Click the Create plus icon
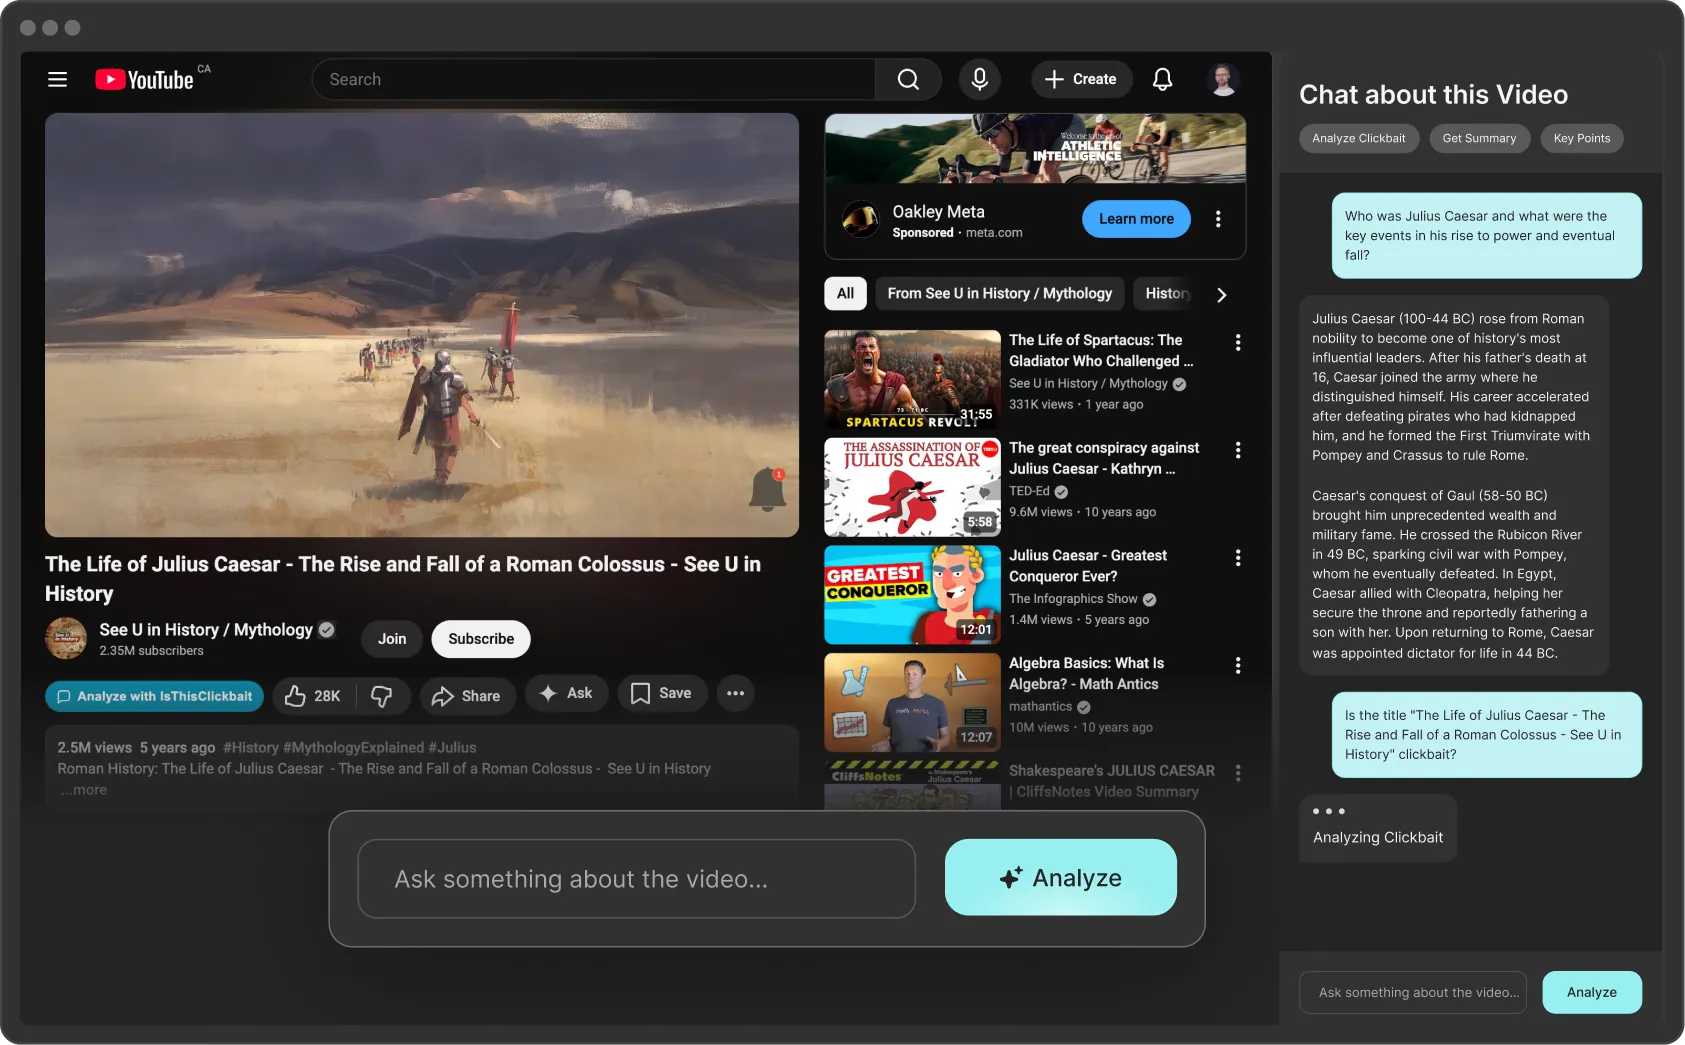1685x1045 pixels. [x=1056, y=79]
